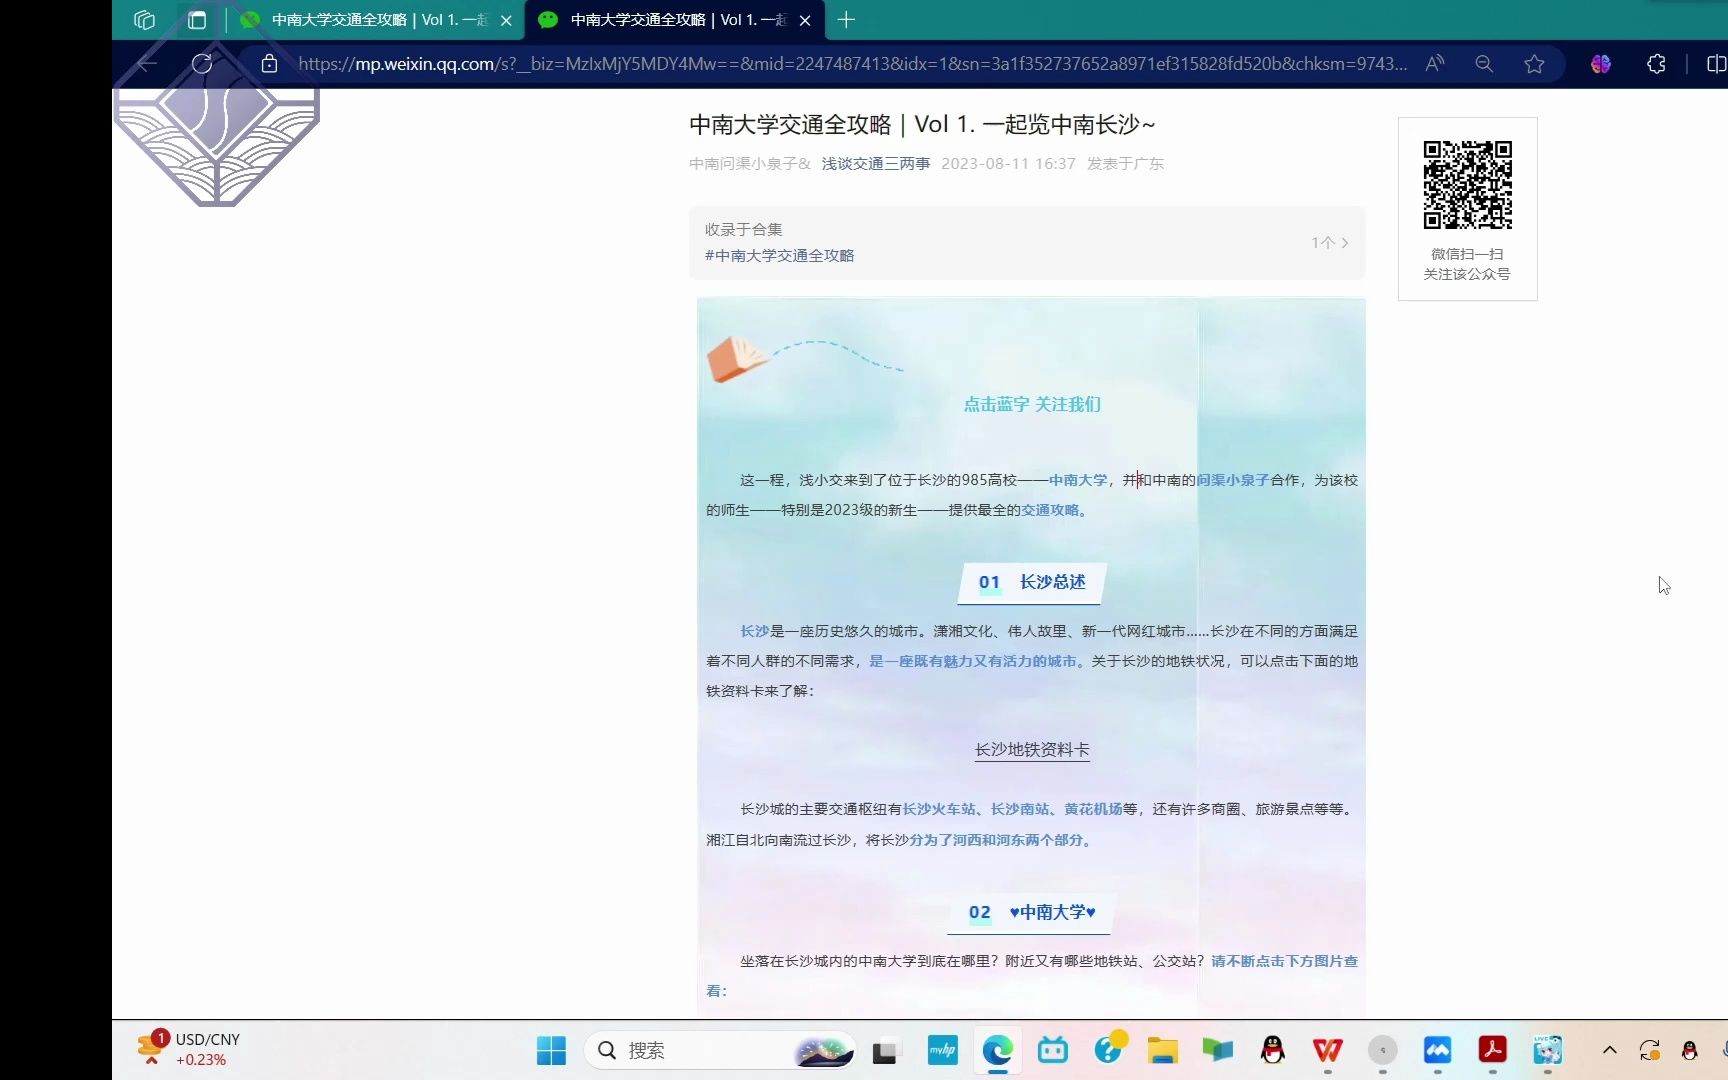
Task: Click the 01 长沙总述 section heading
Action: pyautogui.click(x=1032, y=582)
